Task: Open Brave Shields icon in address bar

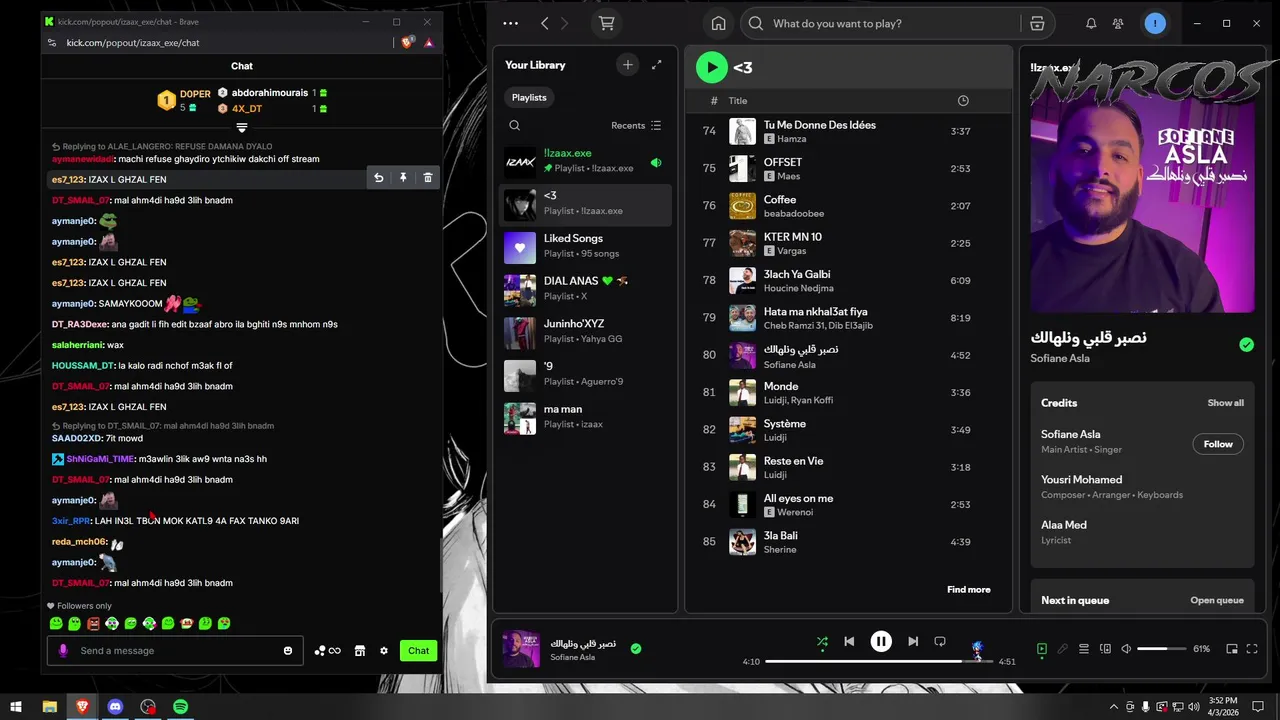Action: 407,43
